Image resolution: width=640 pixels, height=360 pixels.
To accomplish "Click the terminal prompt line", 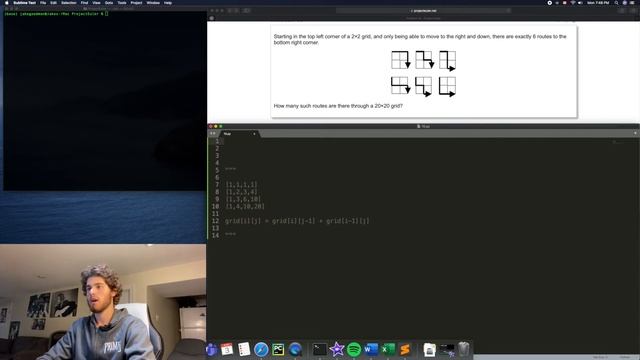I will 56,14.
